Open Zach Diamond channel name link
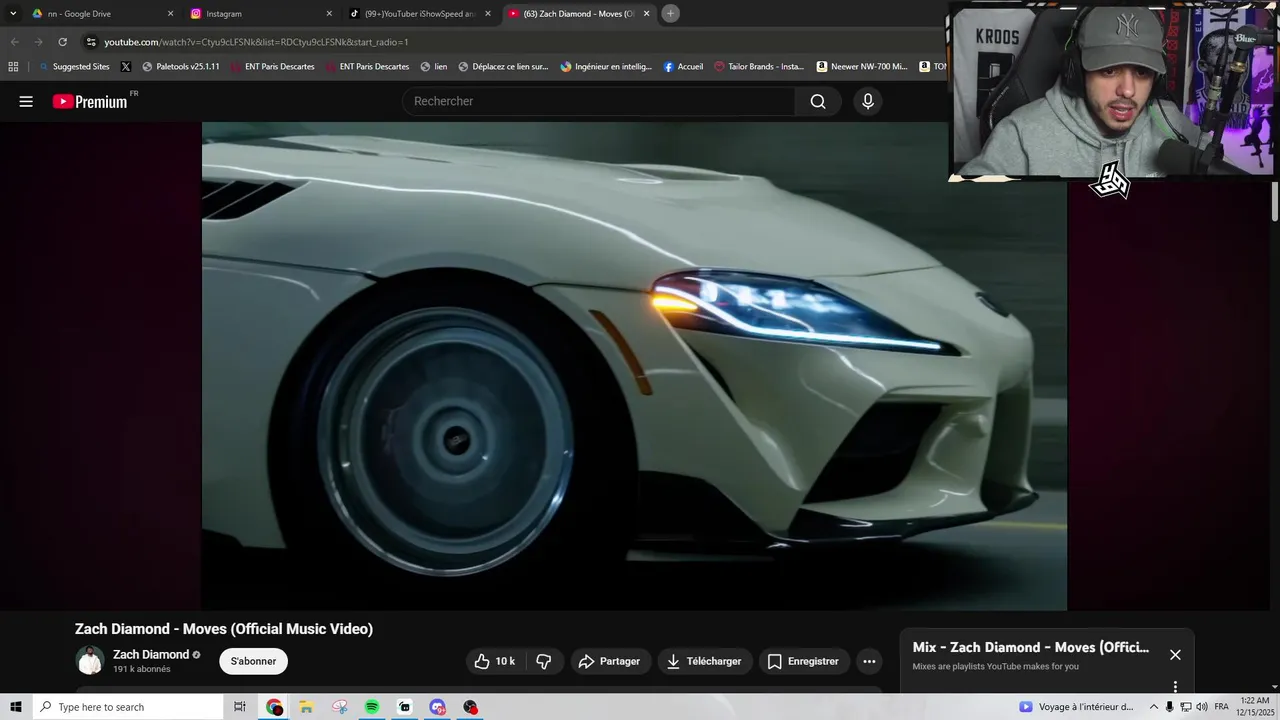 (151, 655)
